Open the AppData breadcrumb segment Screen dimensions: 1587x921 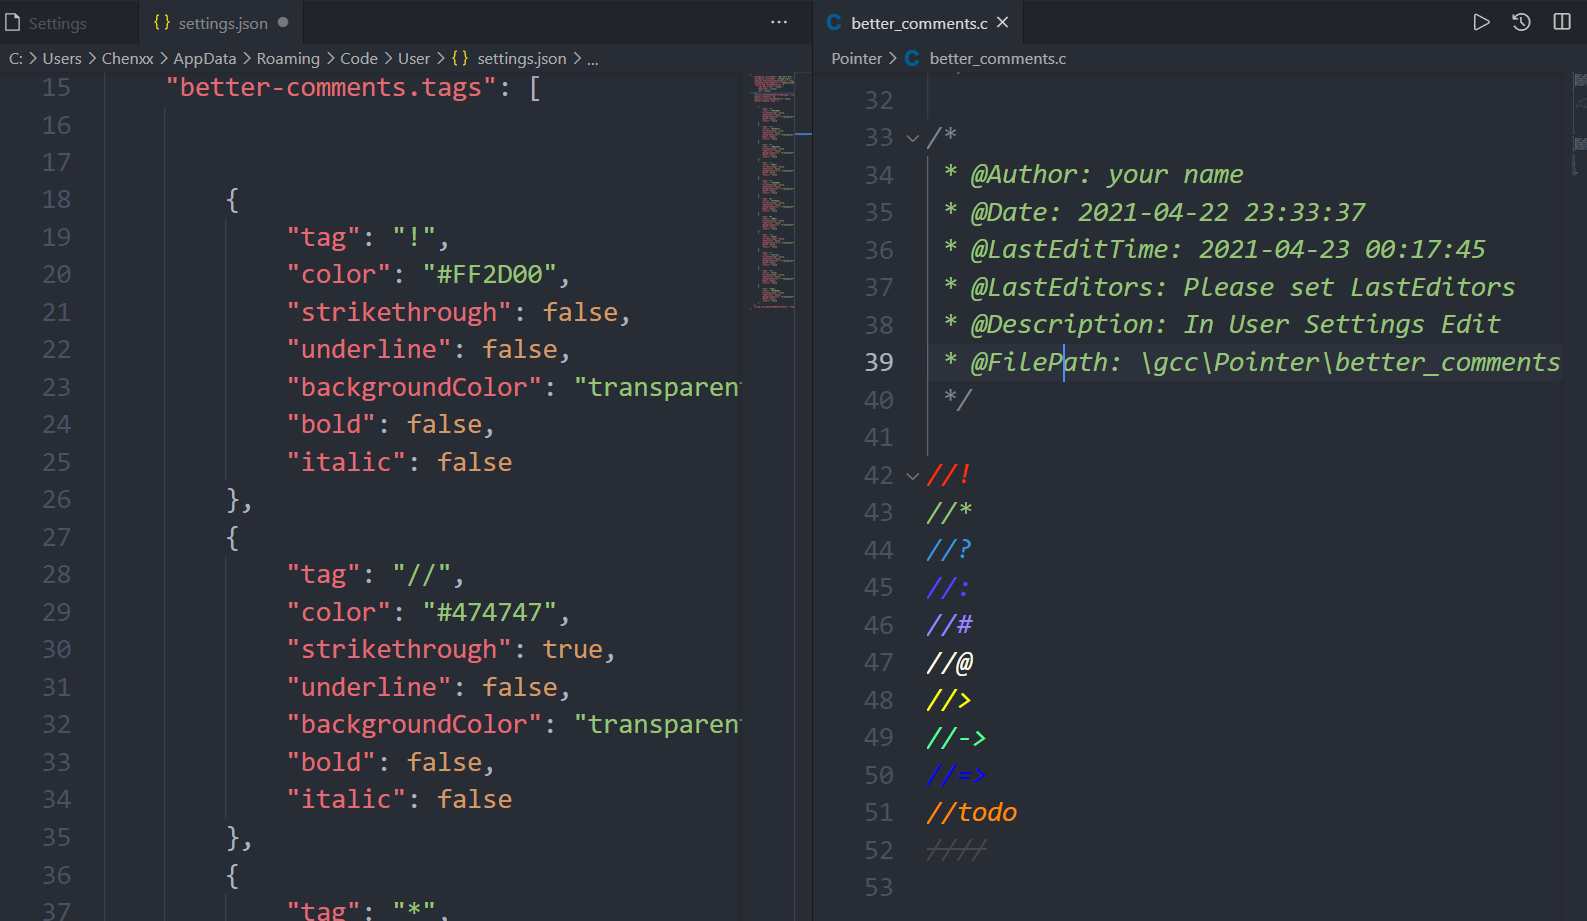[x=205, y=58]
